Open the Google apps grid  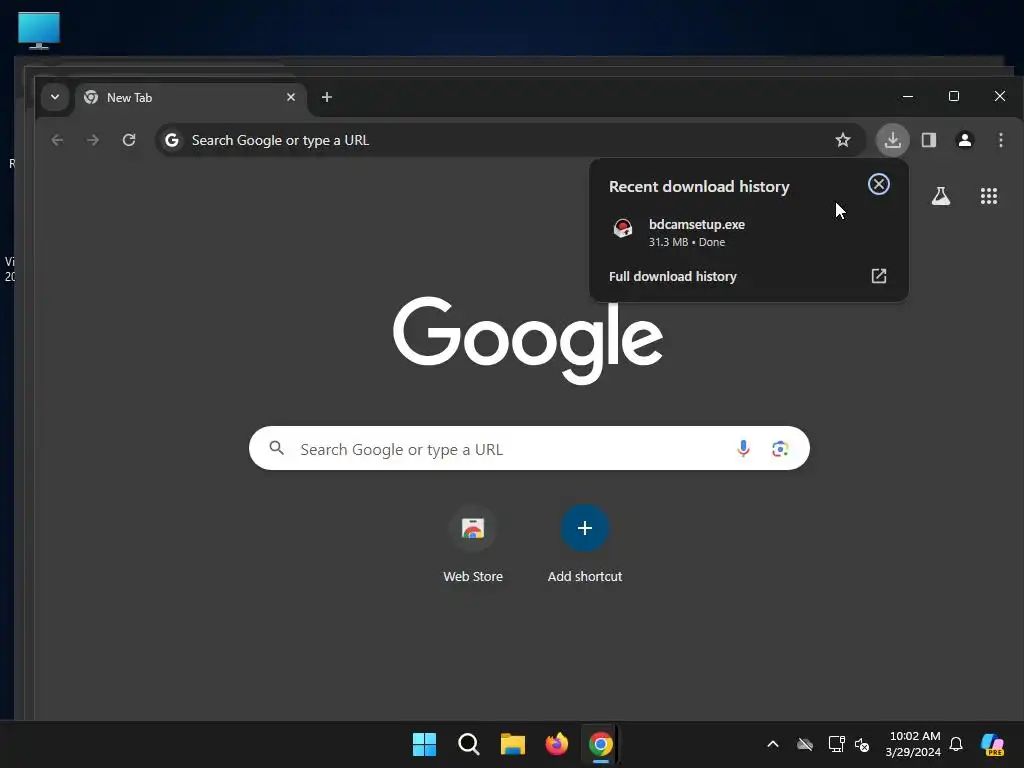point(989,196)
